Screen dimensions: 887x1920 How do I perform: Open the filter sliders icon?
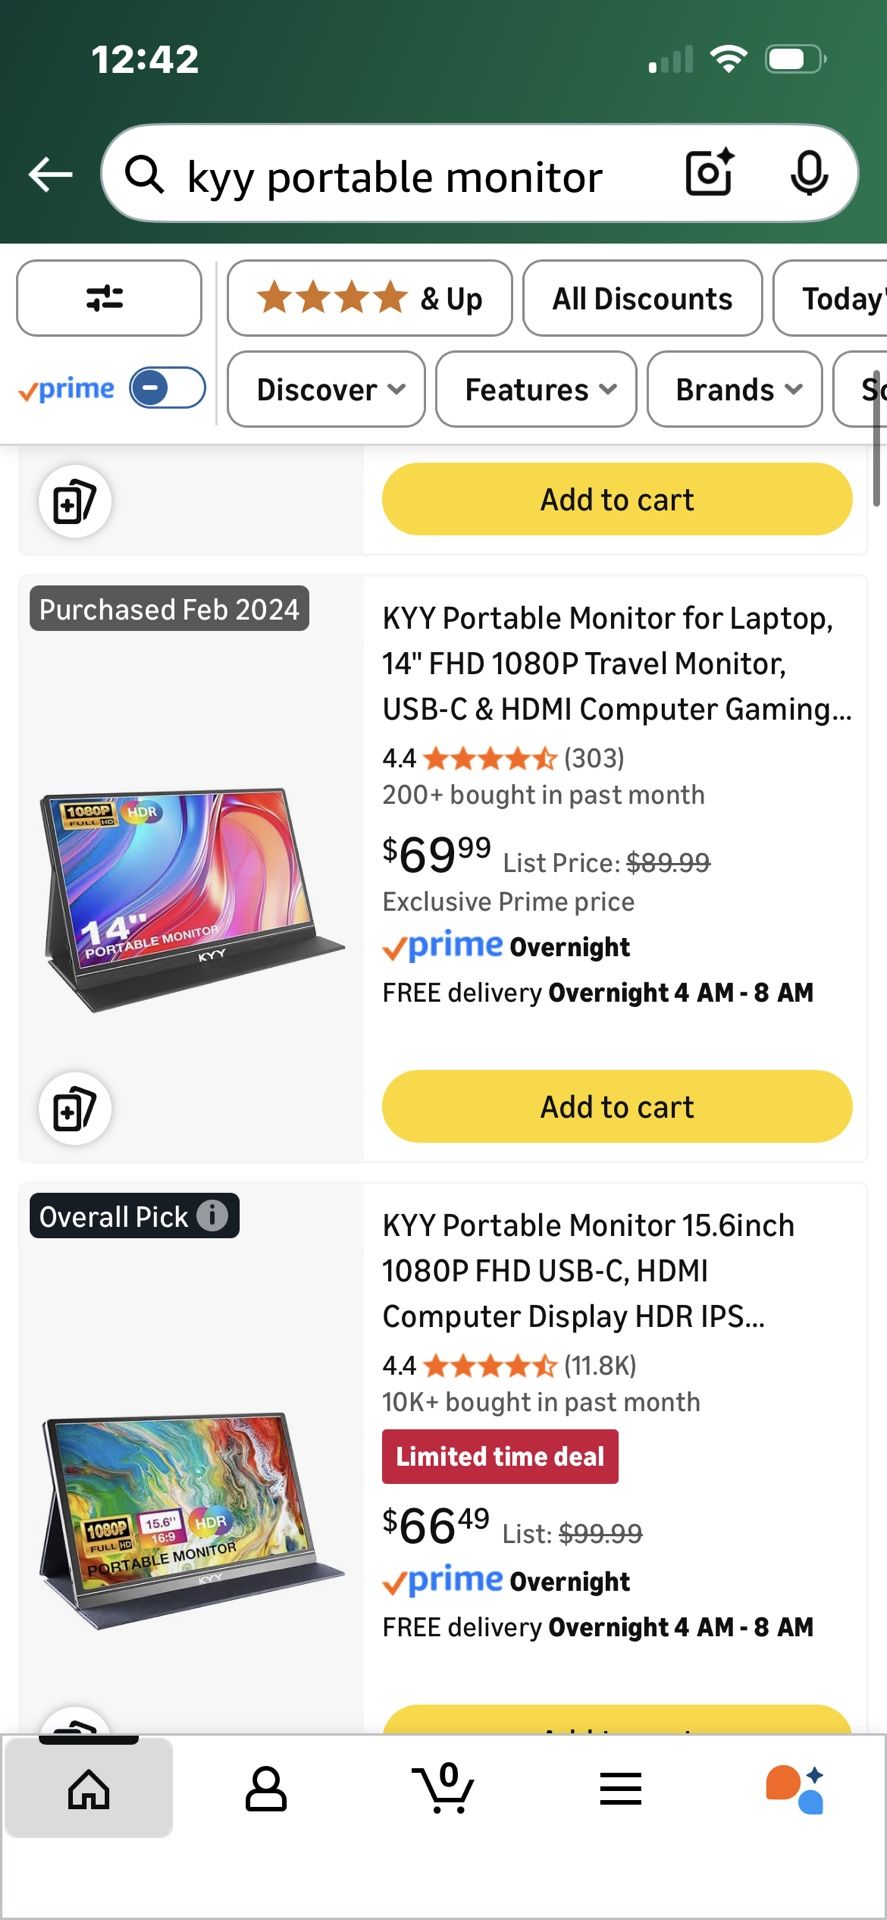pos(108,298)
